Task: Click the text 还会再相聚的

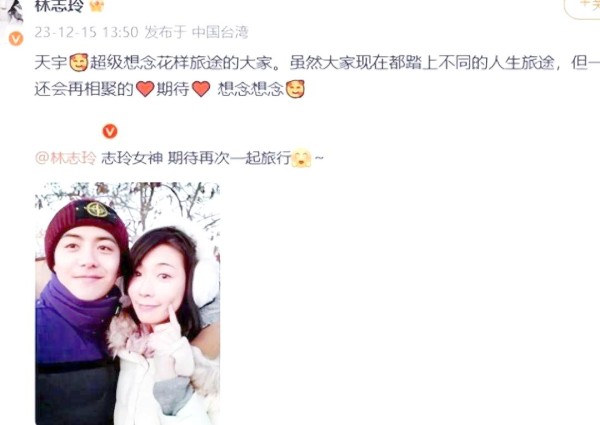Action: (x=84, y=89)
